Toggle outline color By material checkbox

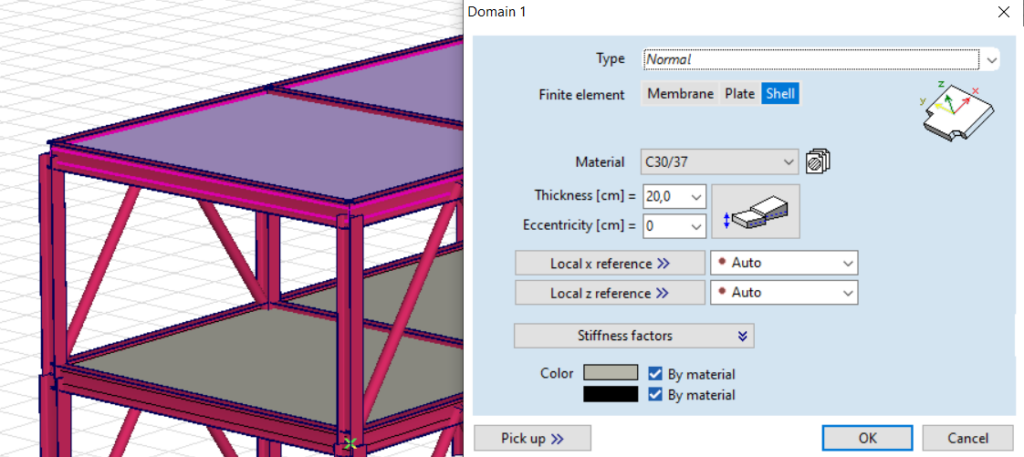656,394
